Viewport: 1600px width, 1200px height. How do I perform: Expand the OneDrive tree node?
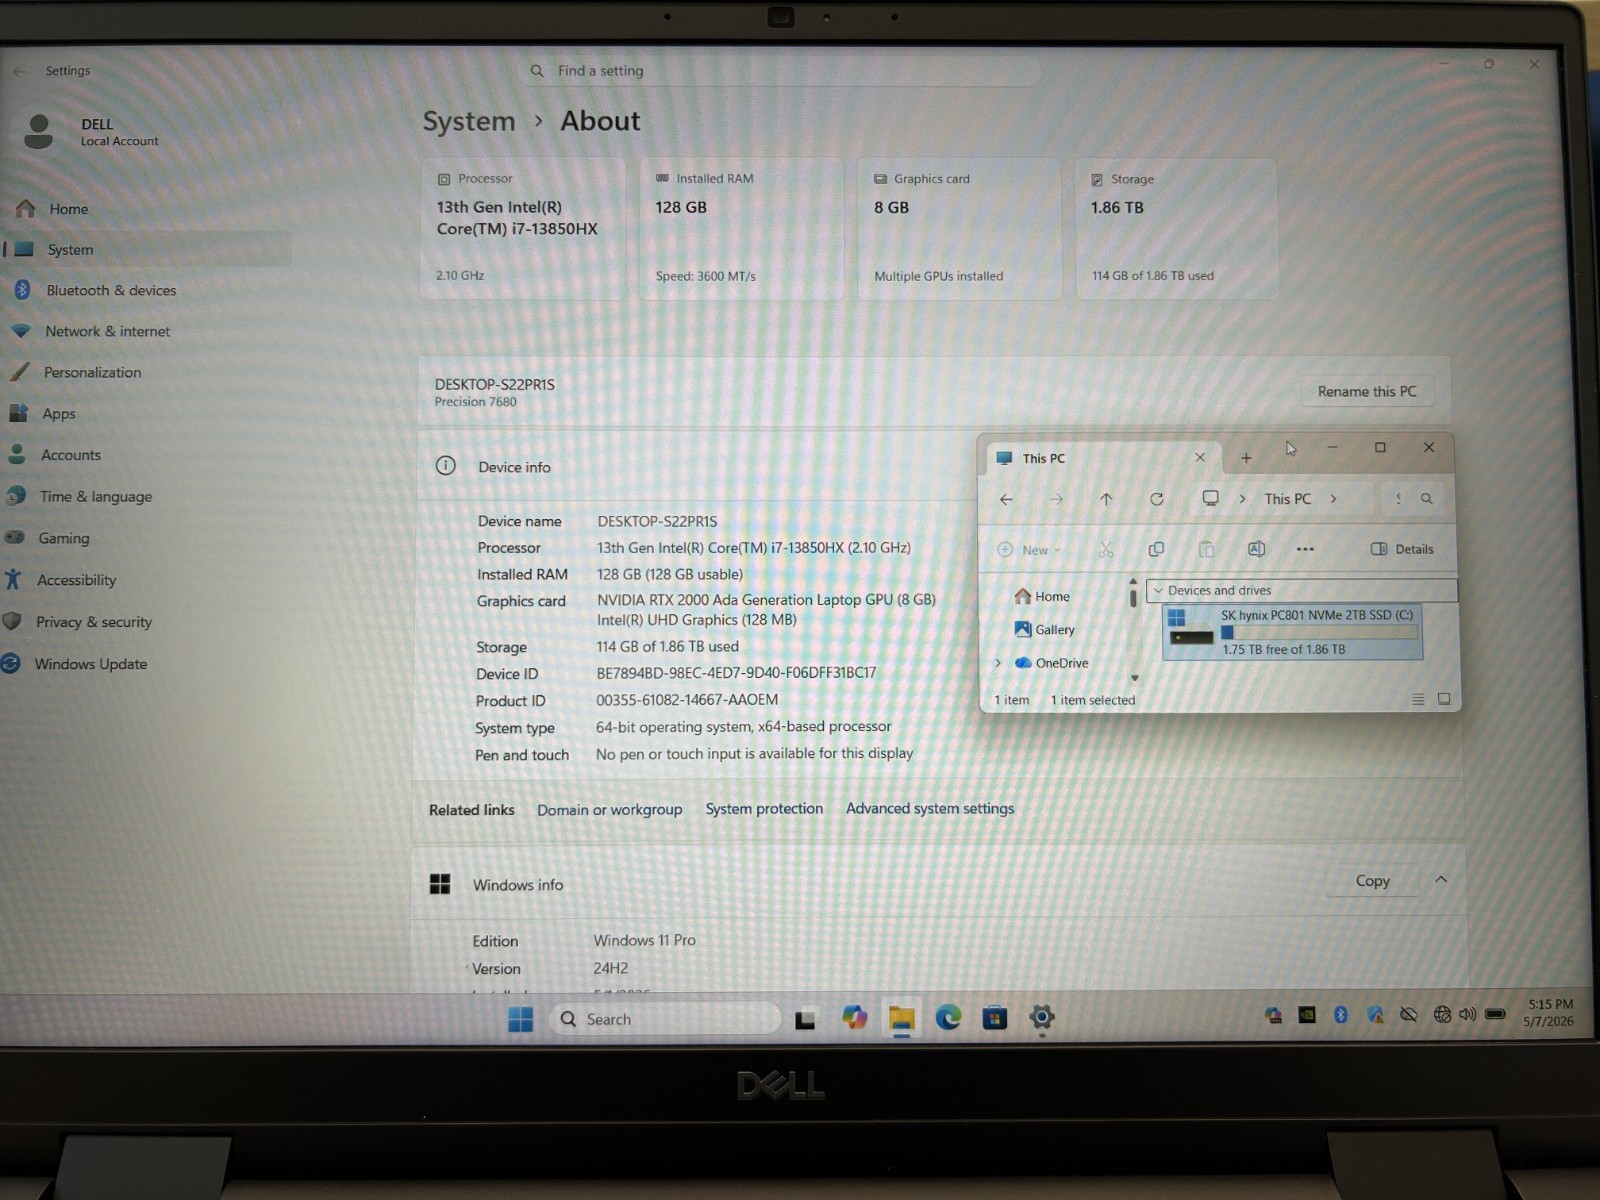click(x=997, y=663)
